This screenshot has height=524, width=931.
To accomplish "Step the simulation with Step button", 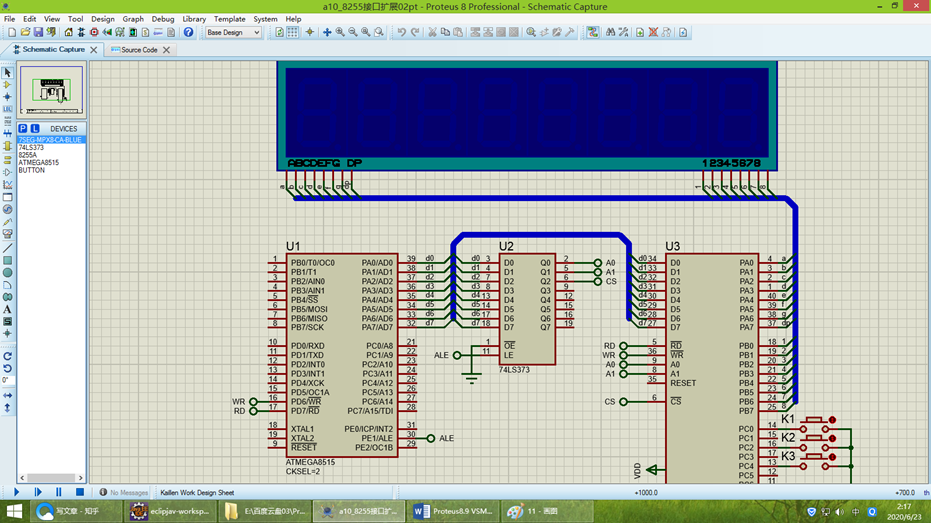I will [37, 492].
